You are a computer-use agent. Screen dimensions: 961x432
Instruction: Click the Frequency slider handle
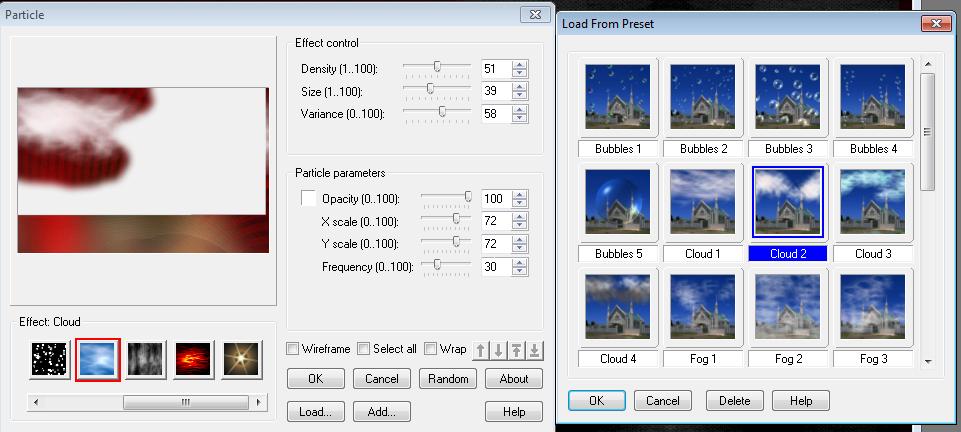437,265
